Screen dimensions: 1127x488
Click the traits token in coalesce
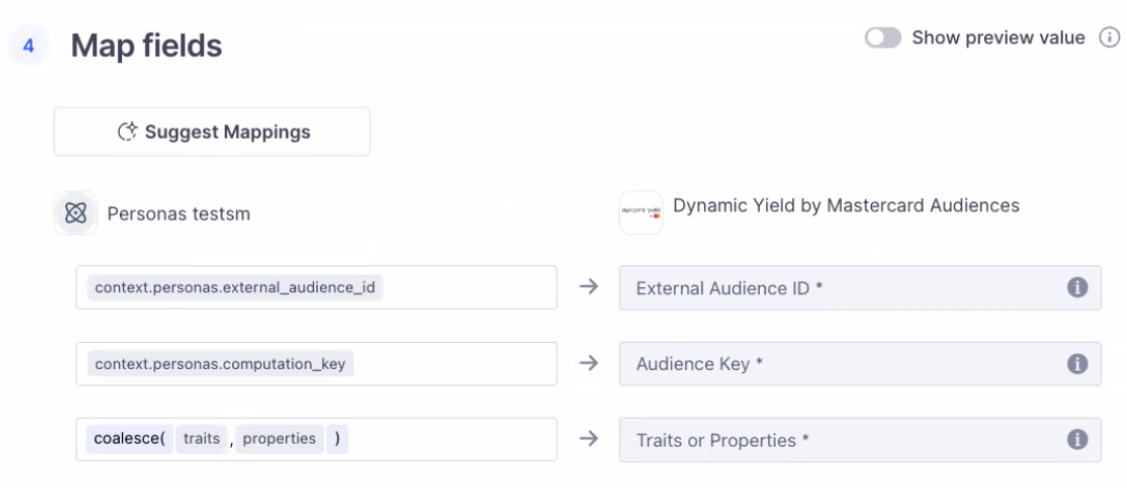click(x=201, y=438)
